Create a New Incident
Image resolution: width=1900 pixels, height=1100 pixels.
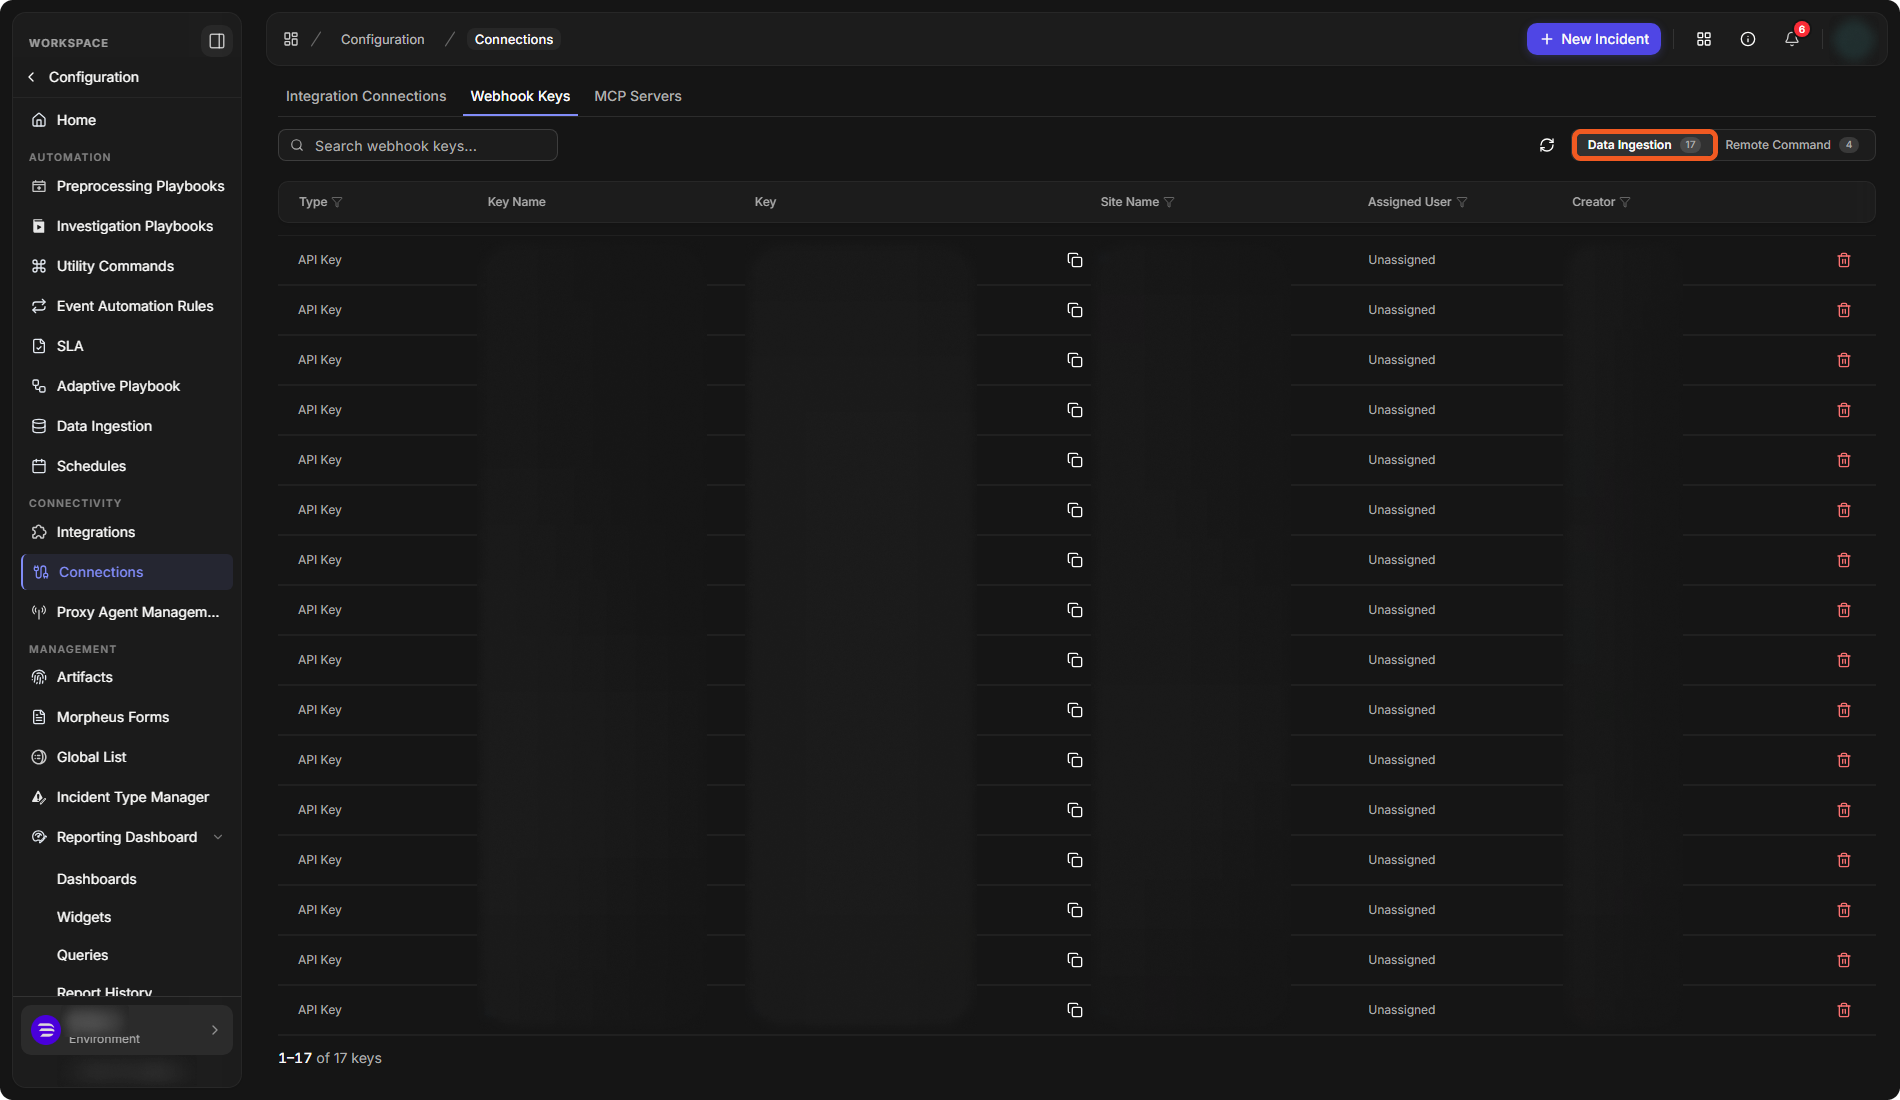(x=1594, y=39)
